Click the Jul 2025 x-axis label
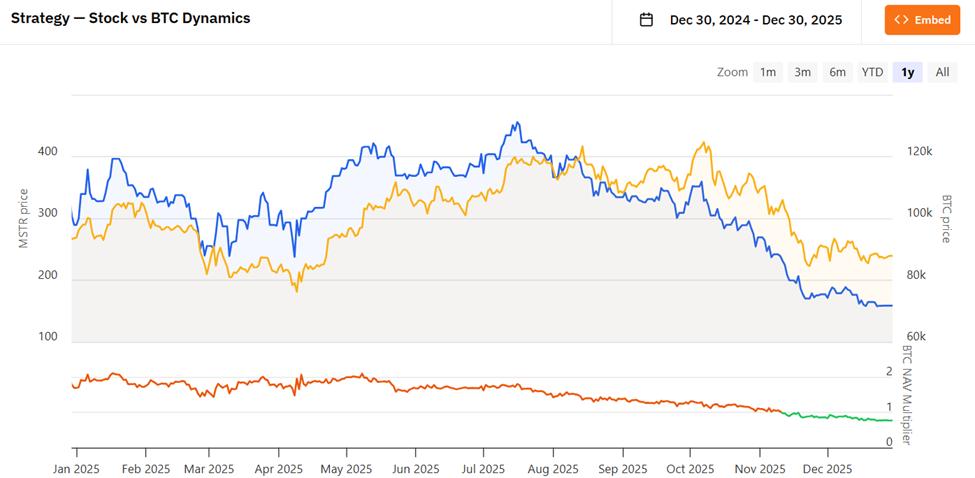Viewport: 975px width, 478px height. (x=483, y=468)
